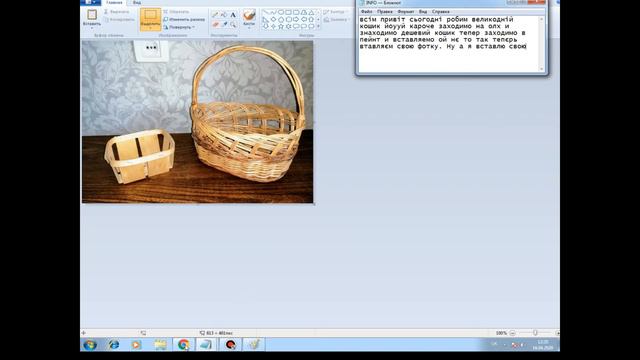Select the Pencil tool in Paint
Image resolution: width=640 pixels, height=360 pixels.
click(215, 15)
